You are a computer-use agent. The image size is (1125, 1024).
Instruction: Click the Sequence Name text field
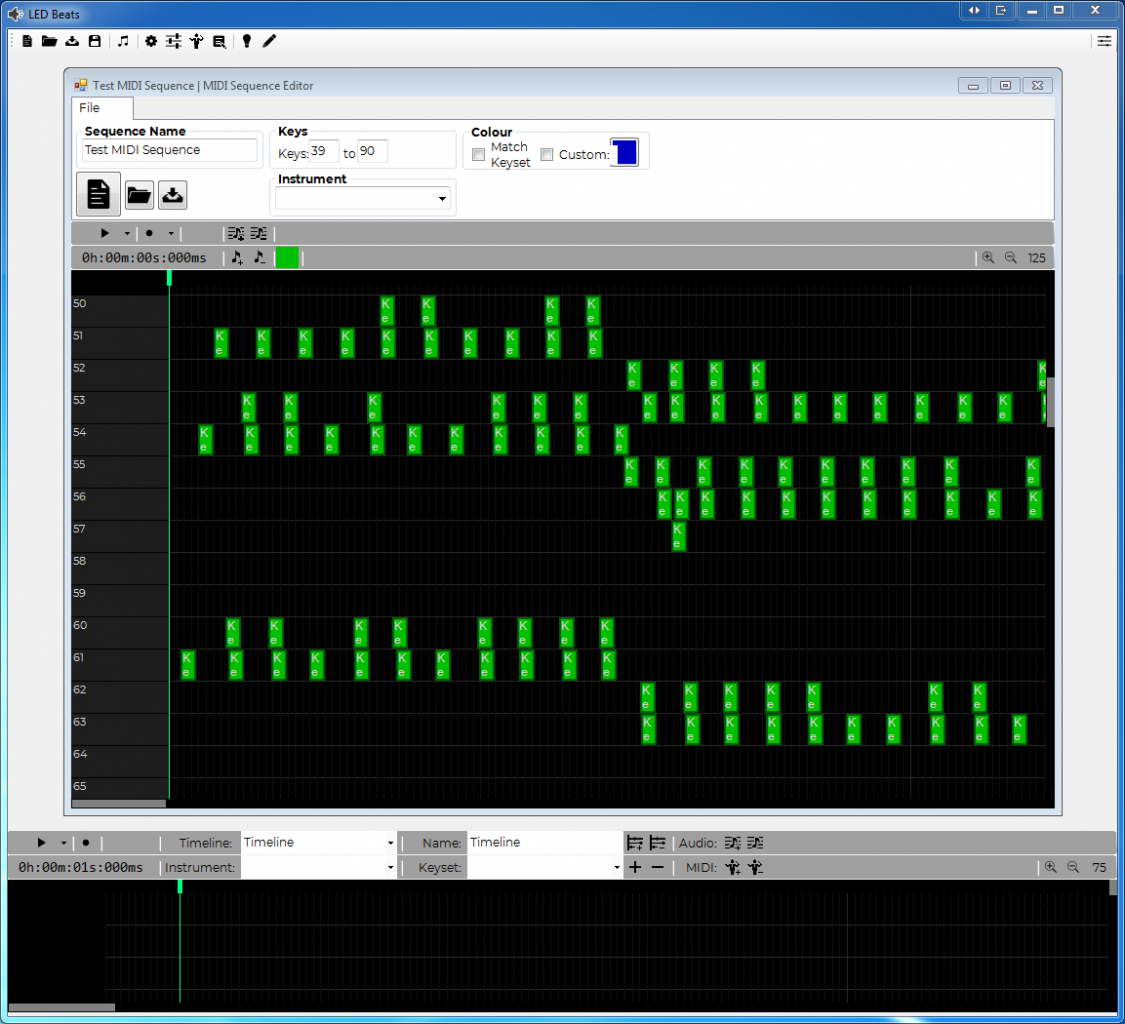tap(169, 150)
